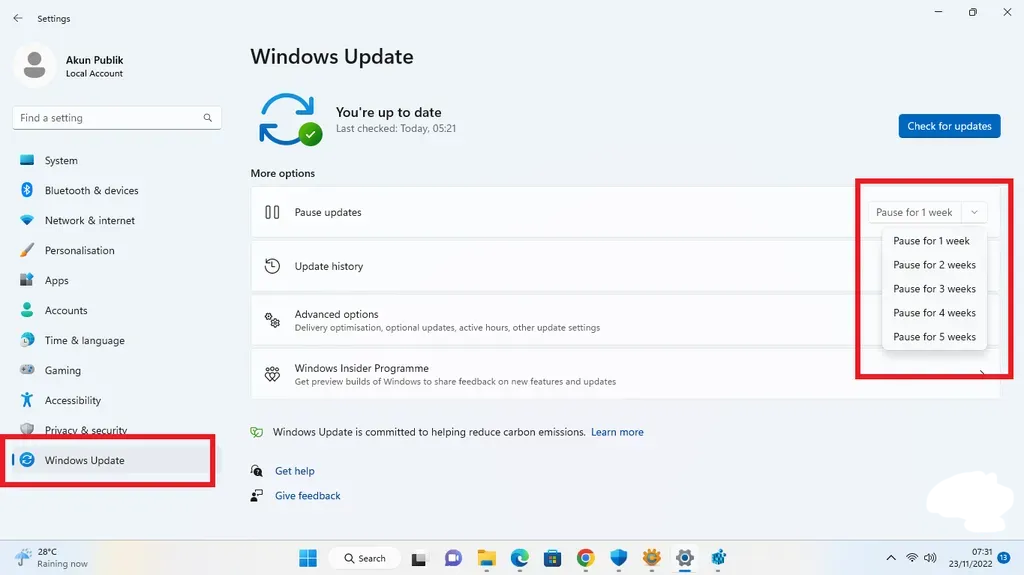Click the Pause updates pause icon

click(272, 212)
